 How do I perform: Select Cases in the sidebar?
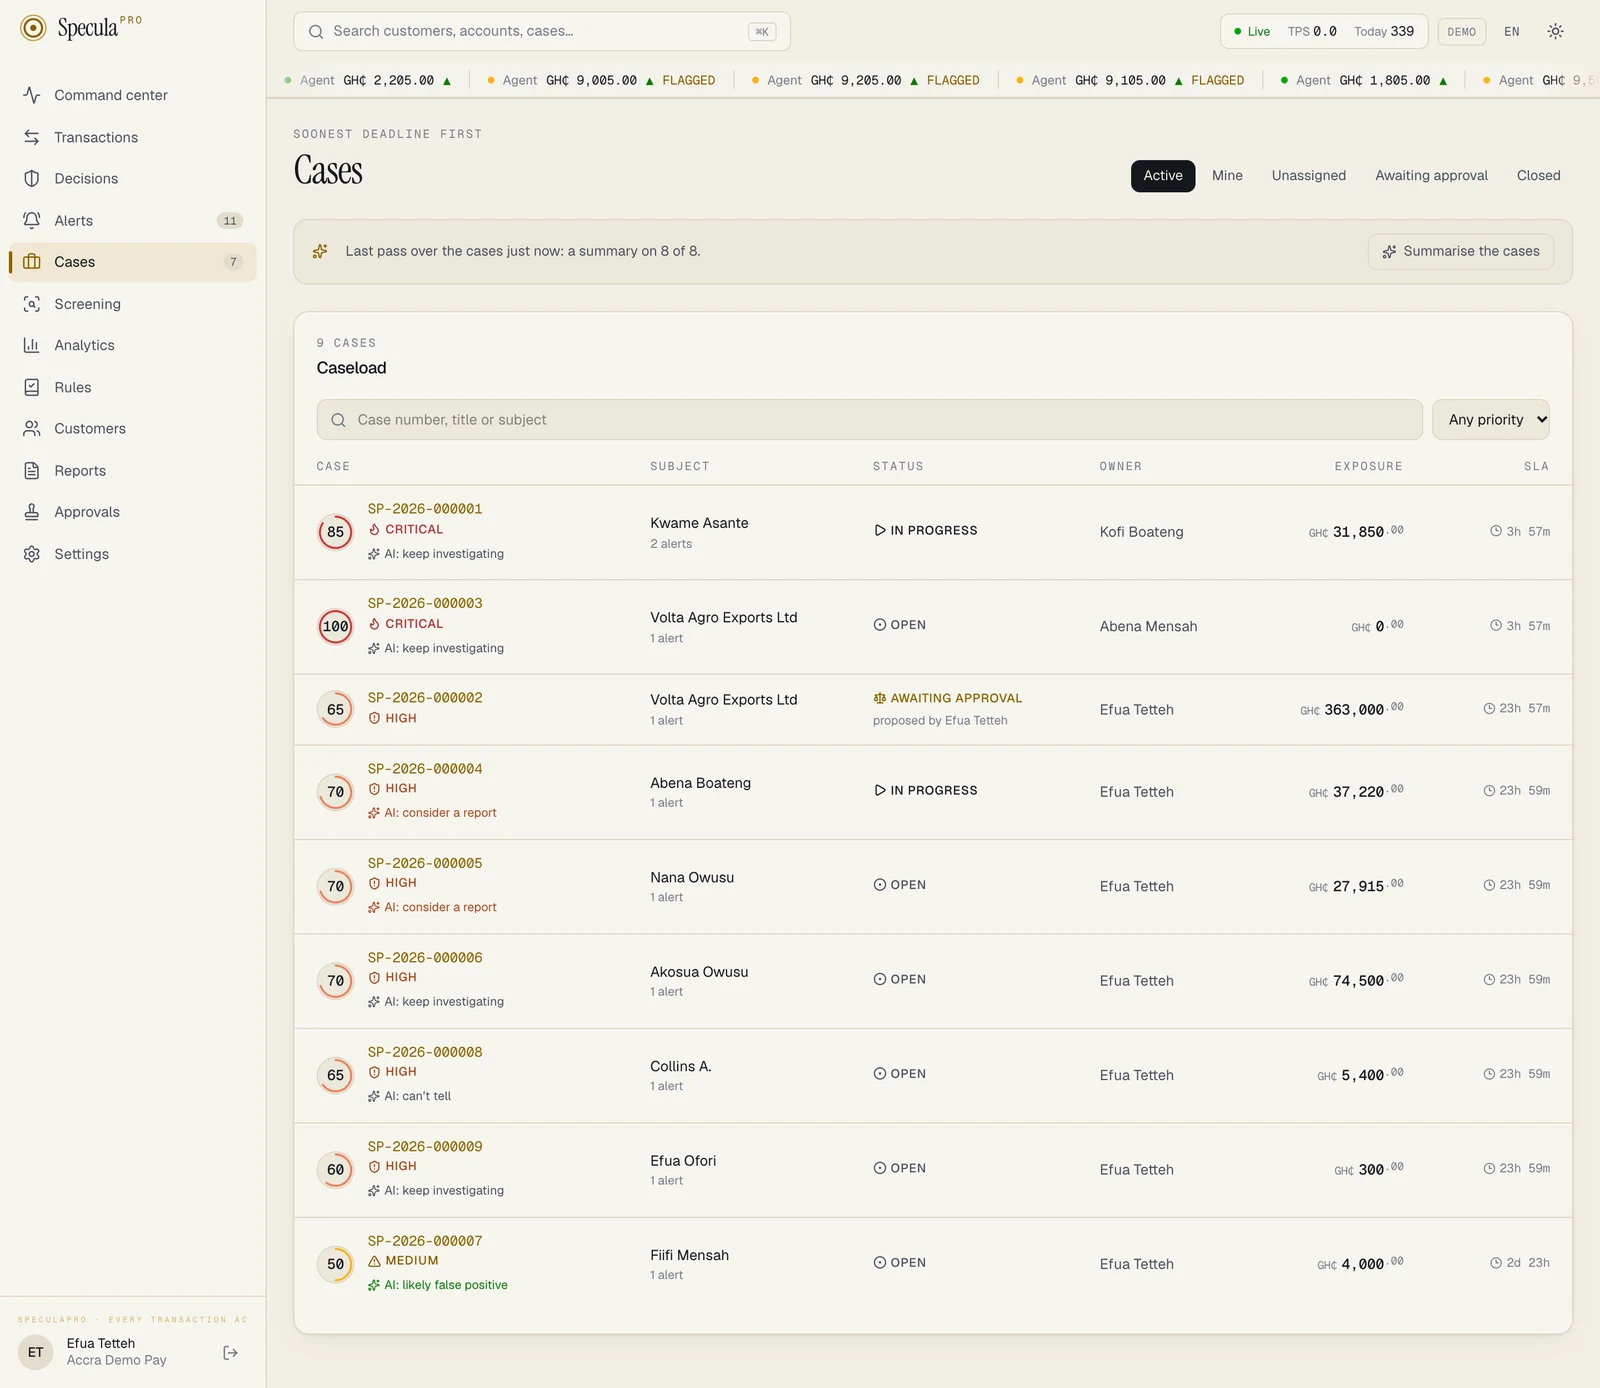(x=132, y=262)
